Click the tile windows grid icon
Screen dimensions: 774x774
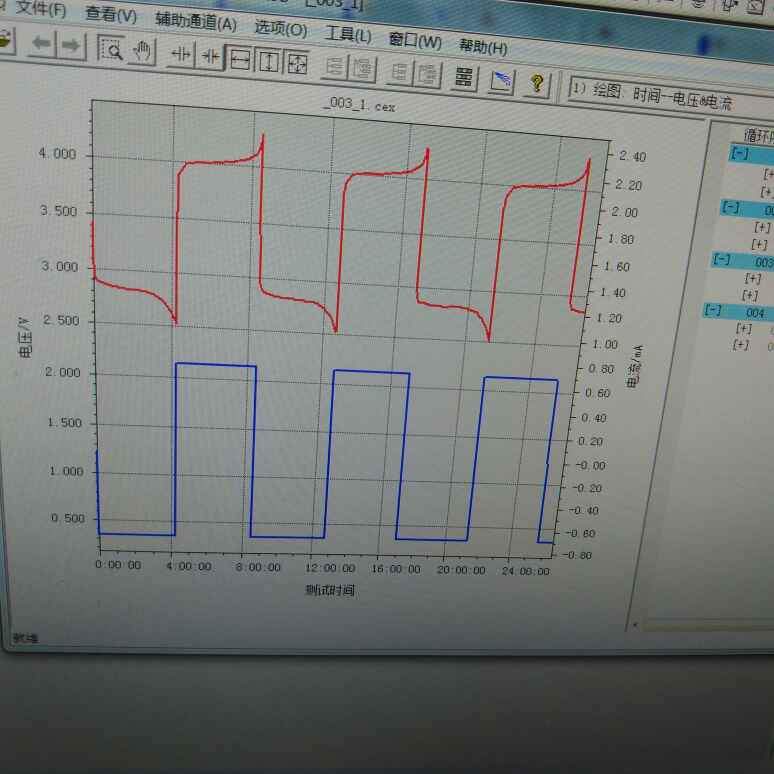(x=464, y=77)
